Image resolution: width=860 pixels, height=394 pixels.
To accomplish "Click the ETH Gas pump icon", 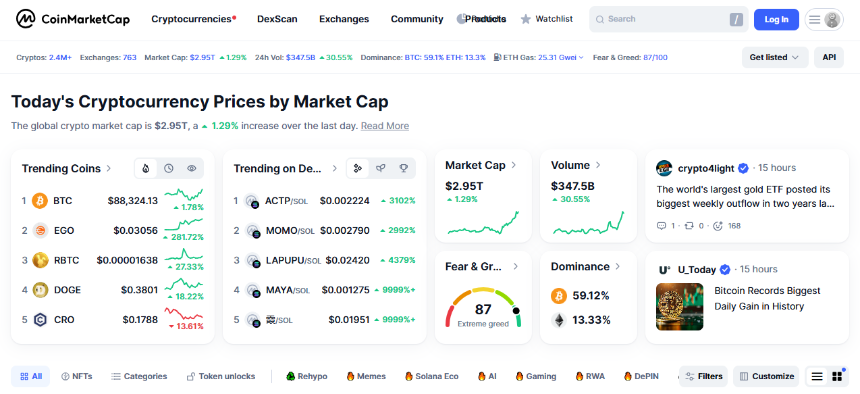I will click(497, 57).
